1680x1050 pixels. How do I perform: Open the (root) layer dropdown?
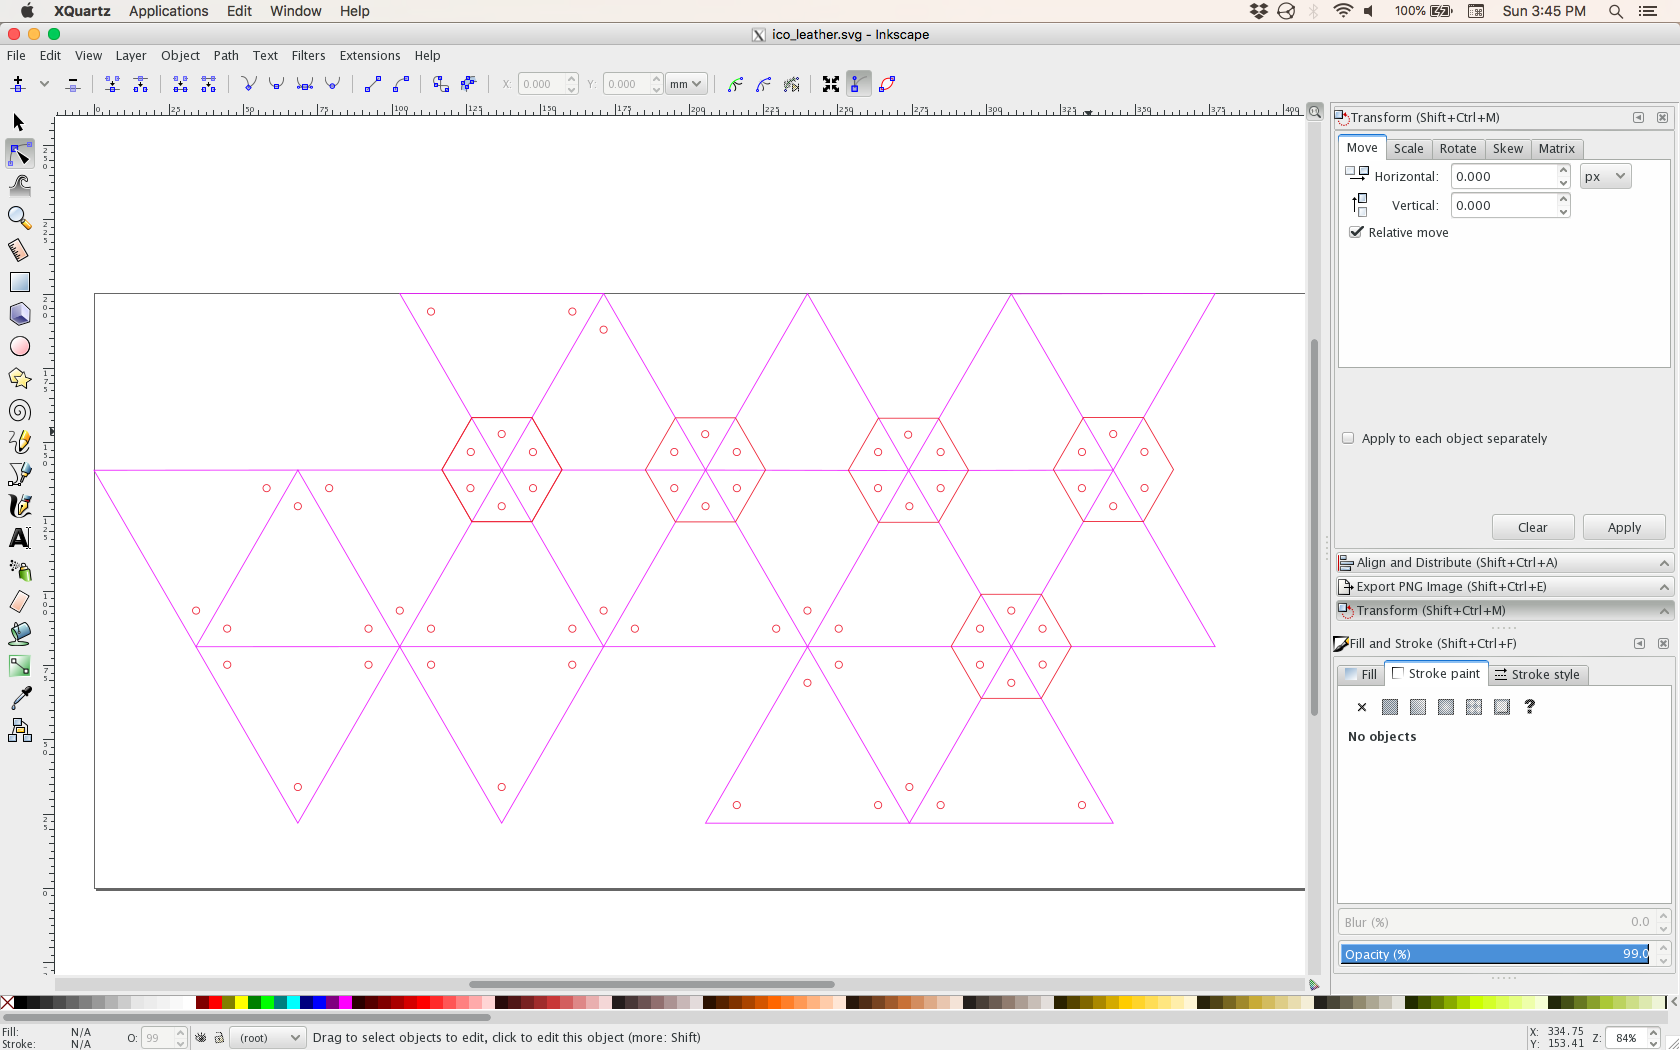(x=267, y=1037)
